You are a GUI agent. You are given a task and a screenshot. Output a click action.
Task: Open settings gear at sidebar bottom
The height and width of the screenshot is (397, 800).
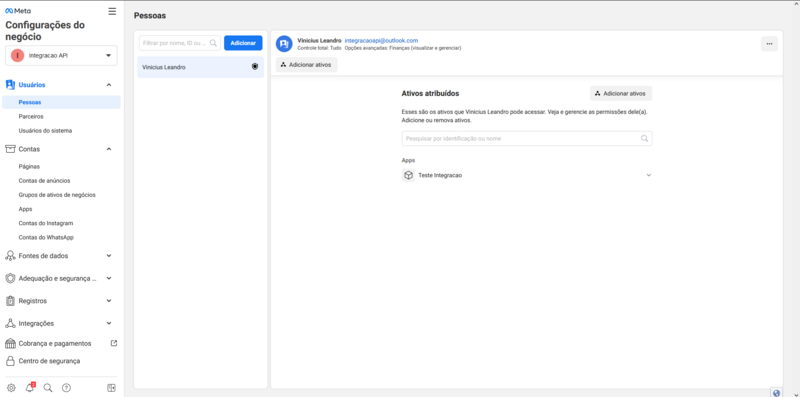[11, 388]
